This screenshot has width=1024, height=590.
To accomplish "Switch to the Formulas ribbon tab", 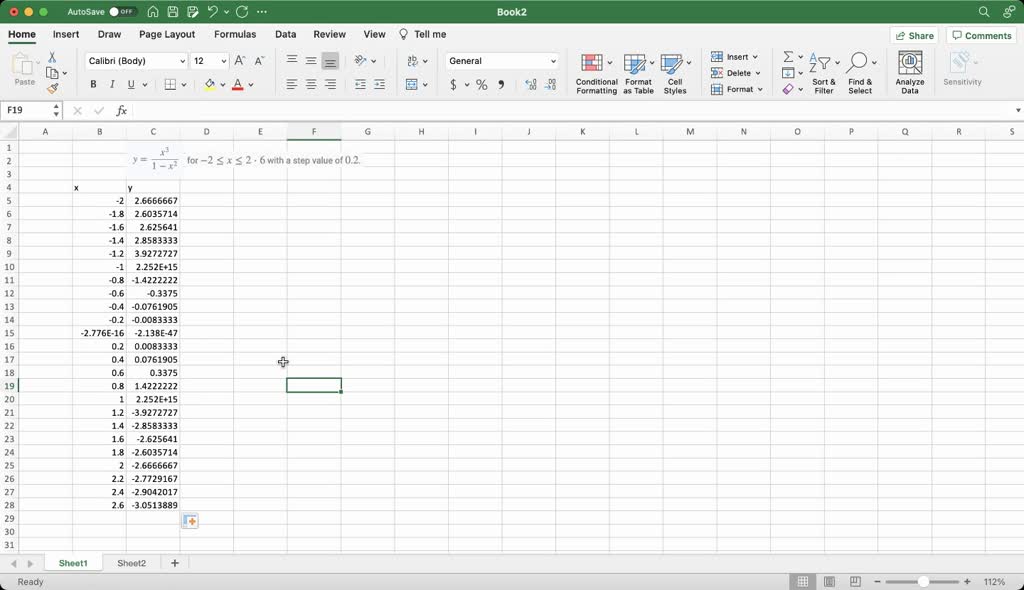I will [235, 34].
